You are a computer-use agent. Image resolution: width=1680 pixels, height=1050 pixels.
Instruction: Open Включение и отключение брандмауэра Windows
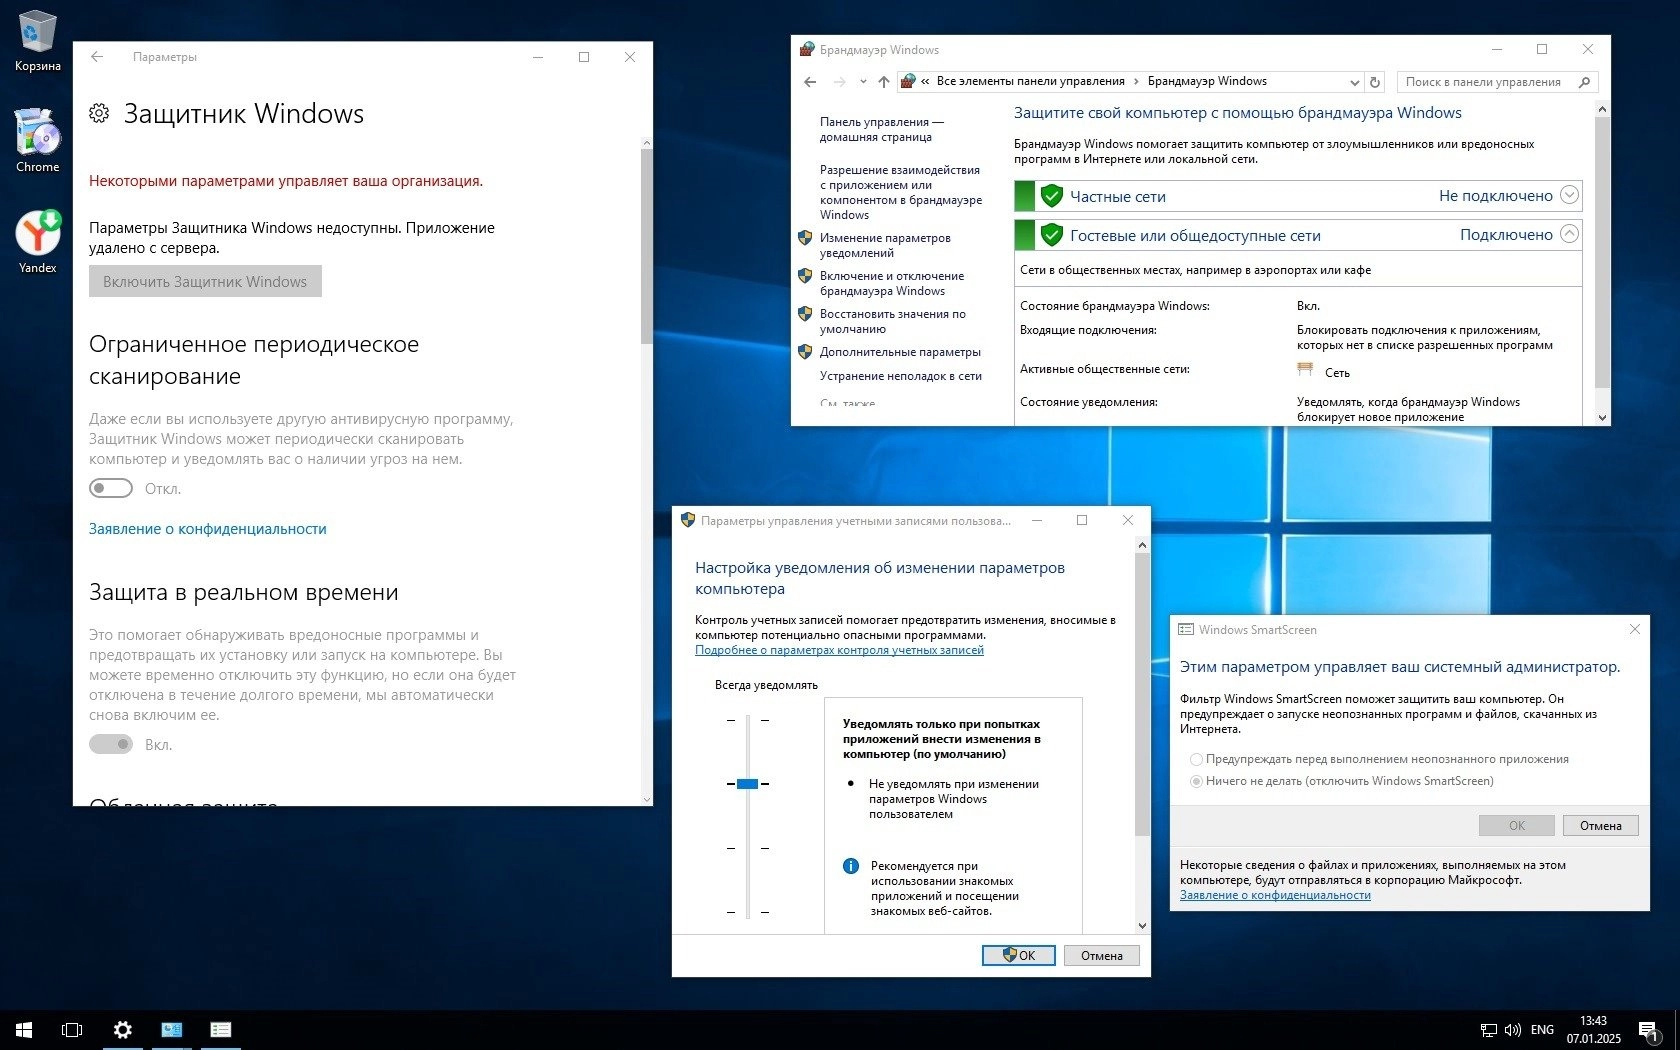point(892,283)
